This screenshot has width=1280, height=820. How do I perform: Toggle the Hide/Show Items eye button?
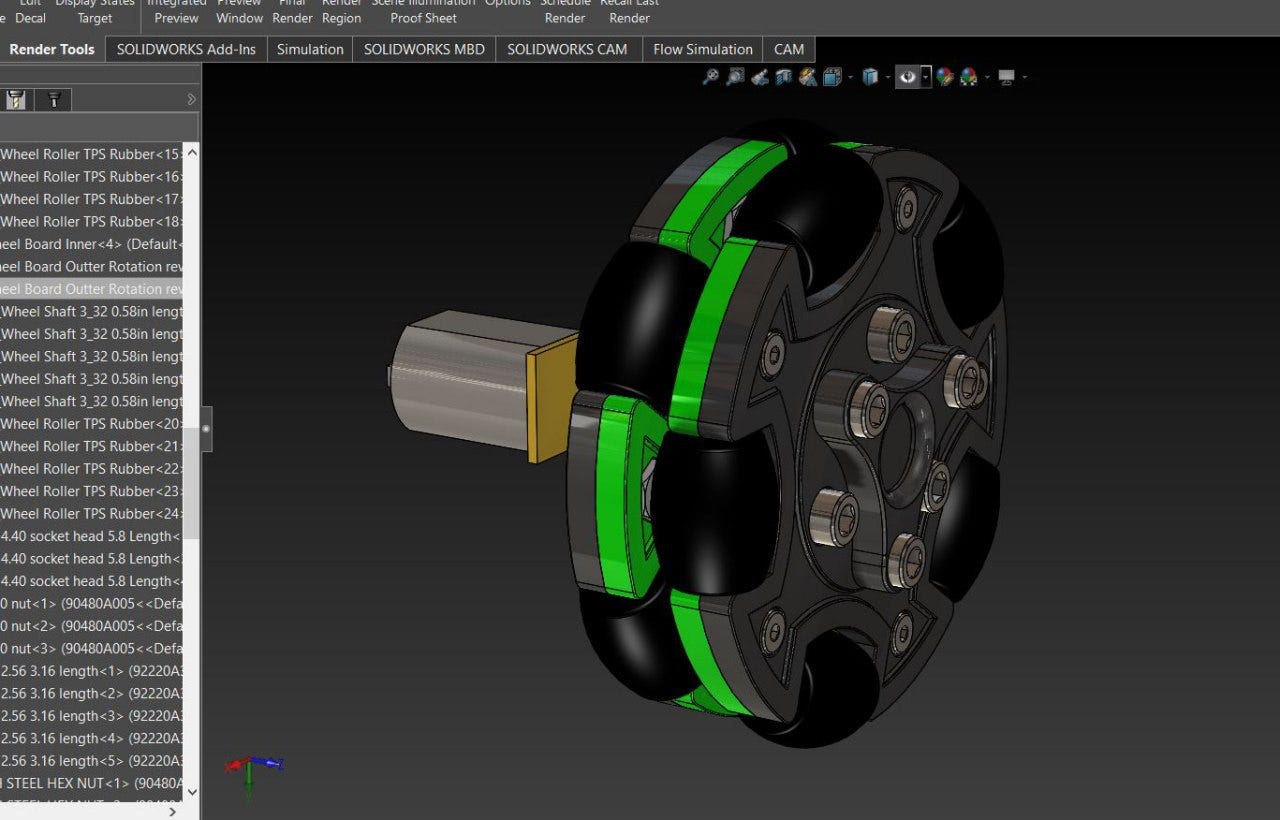(x=908, y=77)
